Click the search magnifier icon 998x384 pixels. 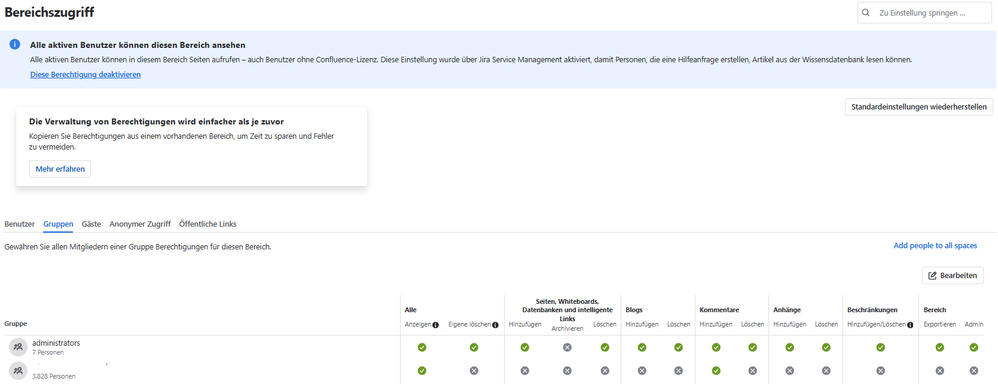(866, 13)
